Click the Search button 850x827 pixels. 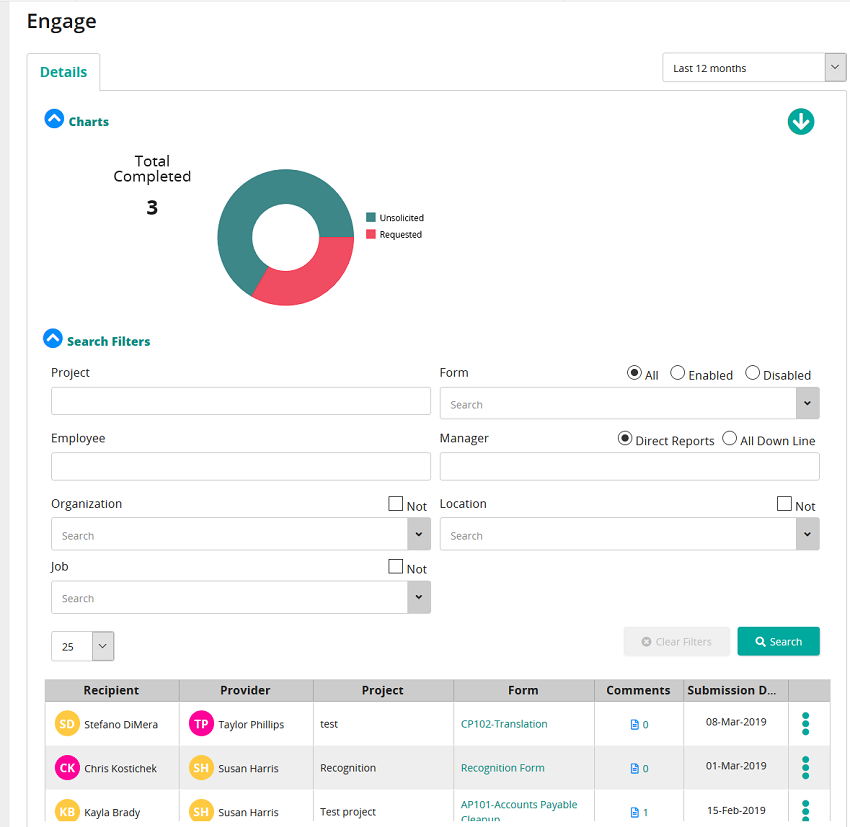pos(778,642)
